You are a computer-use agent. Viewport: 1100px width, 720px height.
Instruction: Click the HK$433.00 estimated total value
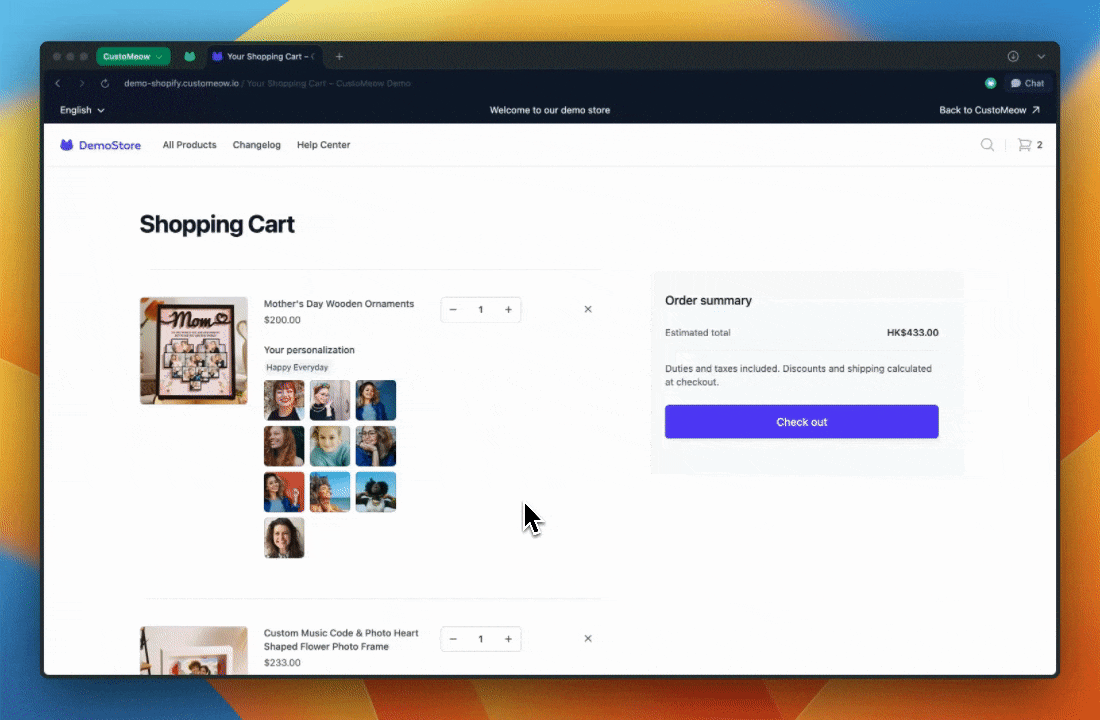pyautogui.click(x=913, y=333)
